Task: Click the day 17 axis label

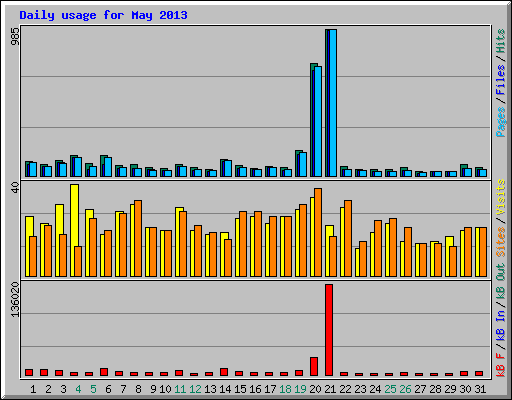Action: pos(270,389)
